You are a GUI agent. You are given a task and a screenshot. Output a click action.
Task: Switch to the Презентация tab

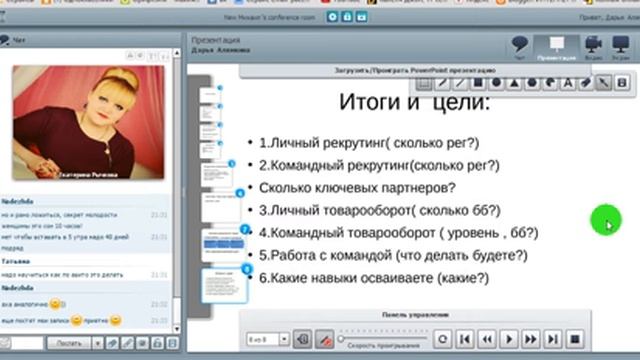coord(556,48)
